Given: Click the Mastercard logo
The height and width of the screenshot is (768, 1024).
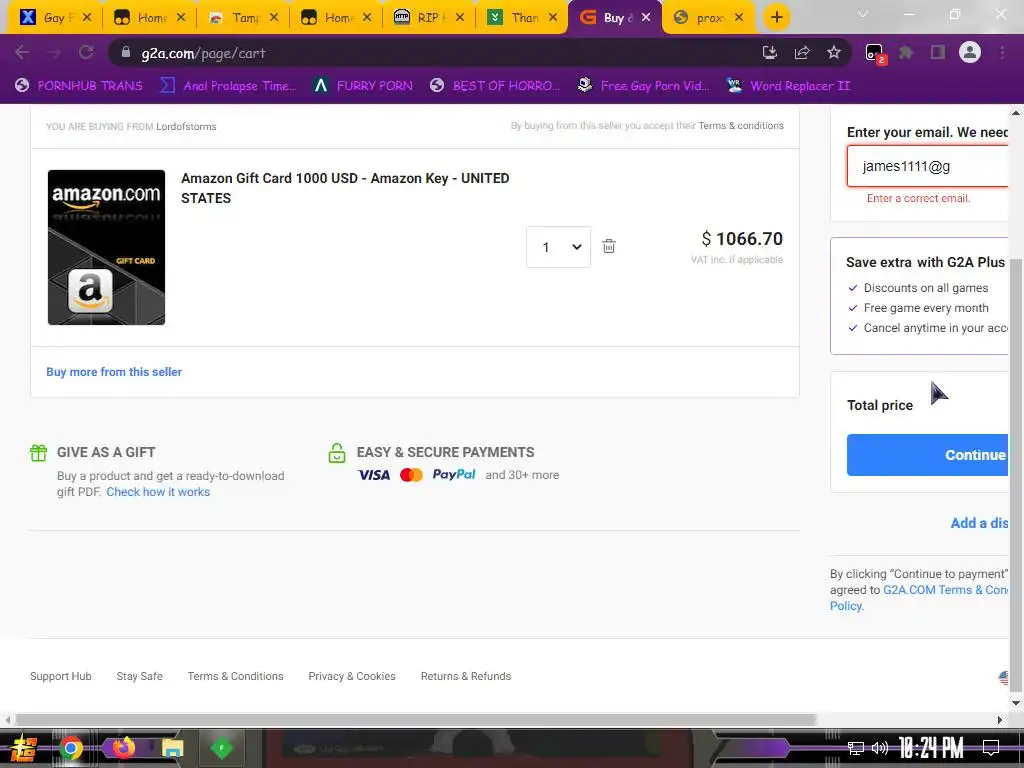Looking at the screenshot, I should [x=411, y=475].
